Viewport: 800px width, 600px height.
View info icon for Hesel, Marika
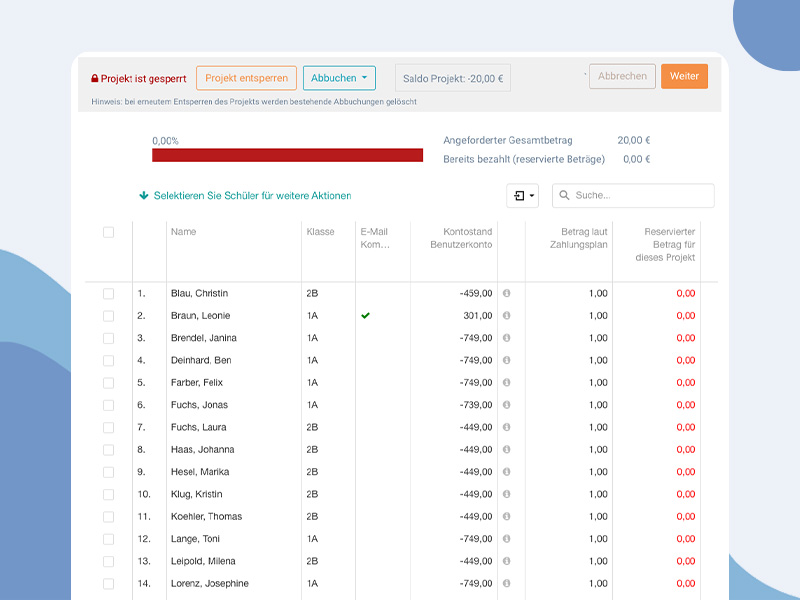pos(506,472)
